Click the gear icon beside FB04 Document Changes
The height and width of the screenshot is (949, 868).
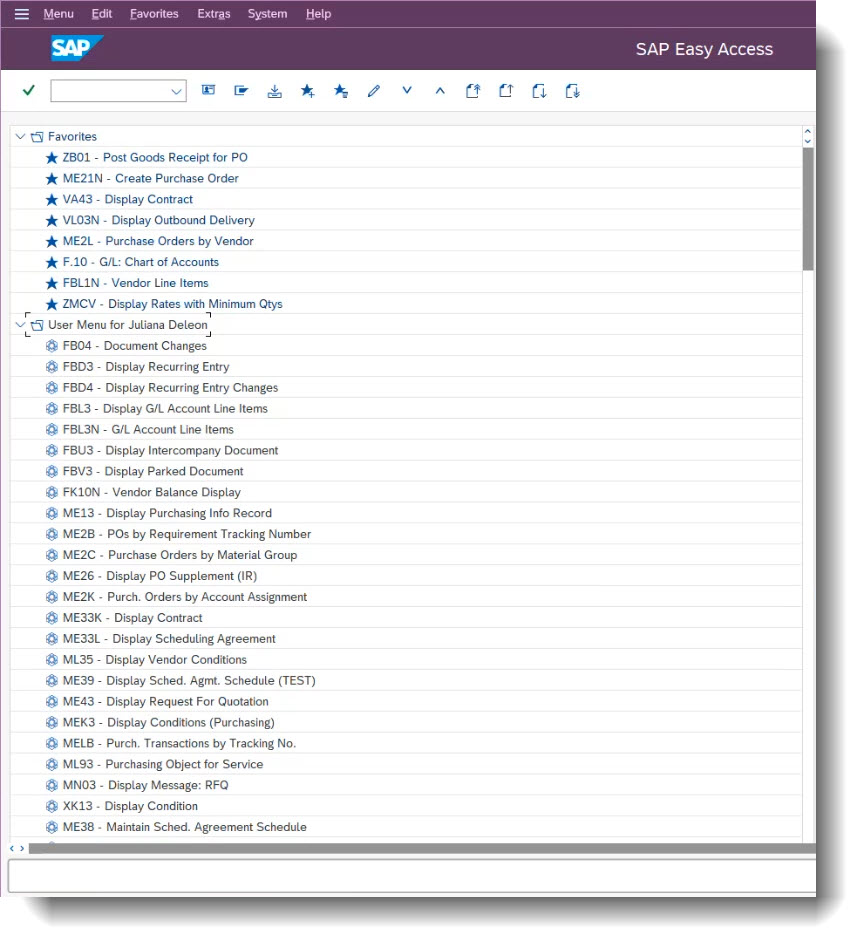(x=51, y=345)
